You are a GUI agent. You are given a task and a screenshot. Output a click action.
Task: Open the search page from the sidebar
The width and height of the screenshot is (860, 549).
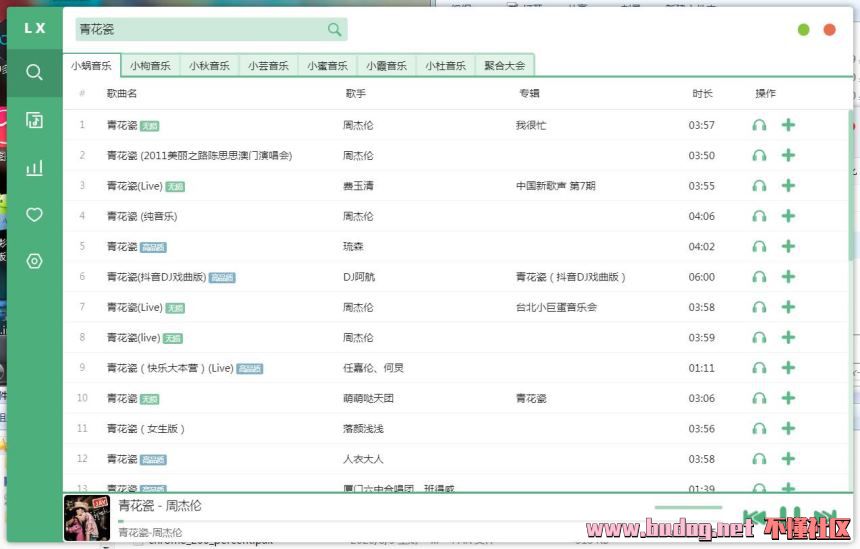34,73
